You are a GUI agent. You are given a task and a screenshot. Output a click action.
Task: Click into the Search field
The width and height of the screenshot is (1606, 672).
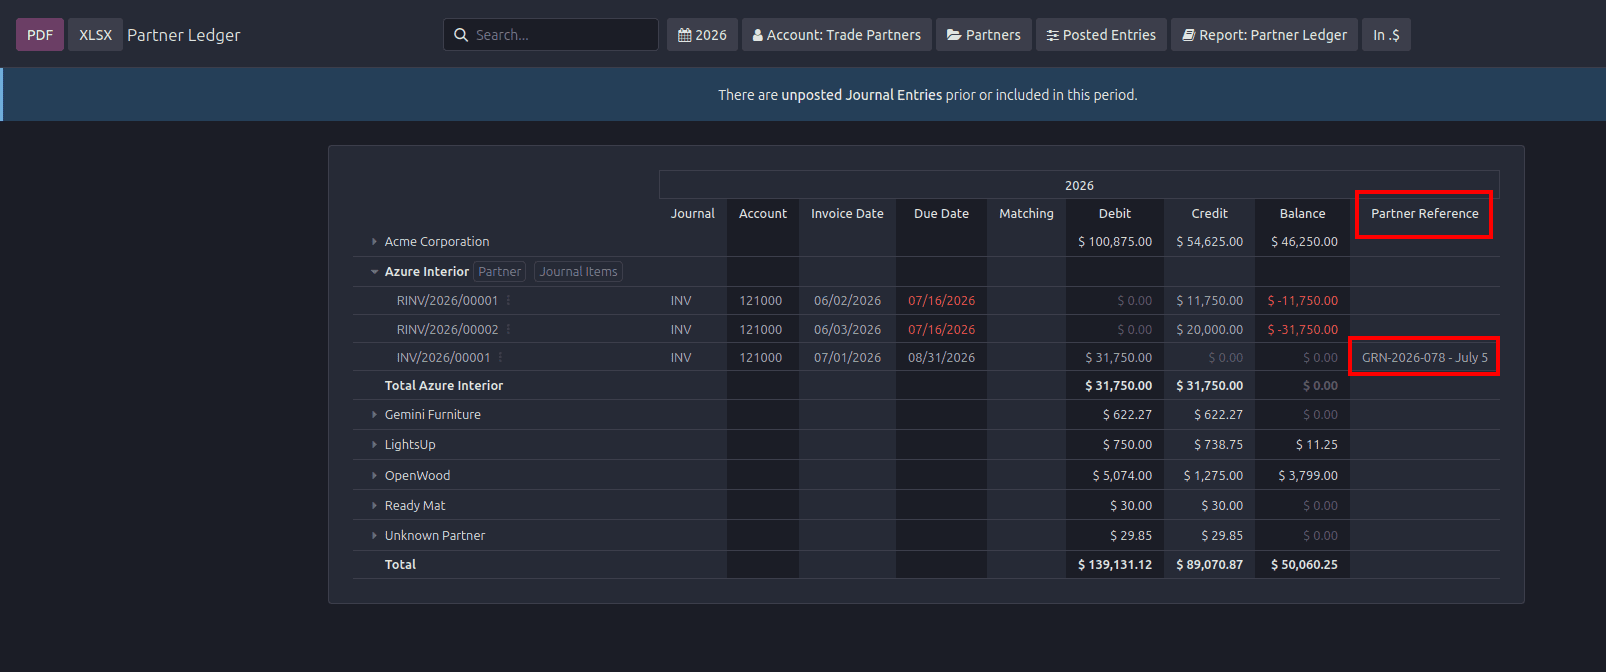[x=551, y=35]
